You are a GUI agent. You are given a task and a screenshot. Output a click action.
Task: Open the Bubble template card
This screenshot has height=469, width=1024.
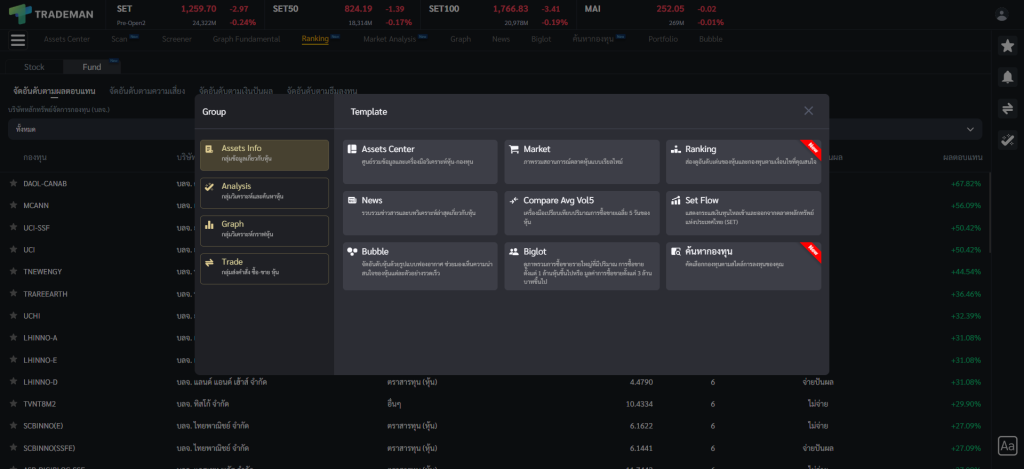click(x=419, y=266)
